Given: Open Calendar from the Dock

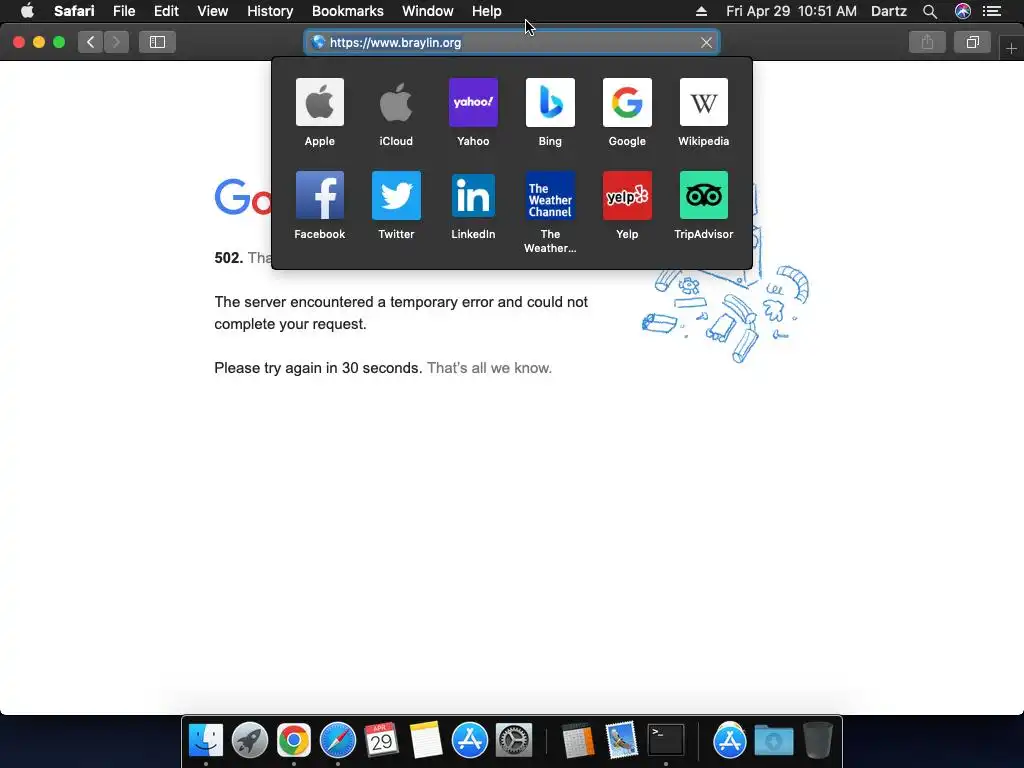Looking at the screenshot, I should click(381, 741).
